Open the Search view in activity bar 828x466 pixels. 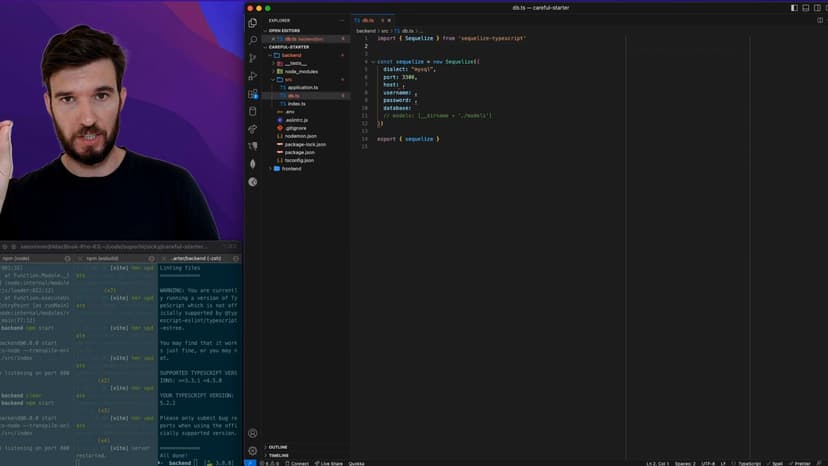253,40
